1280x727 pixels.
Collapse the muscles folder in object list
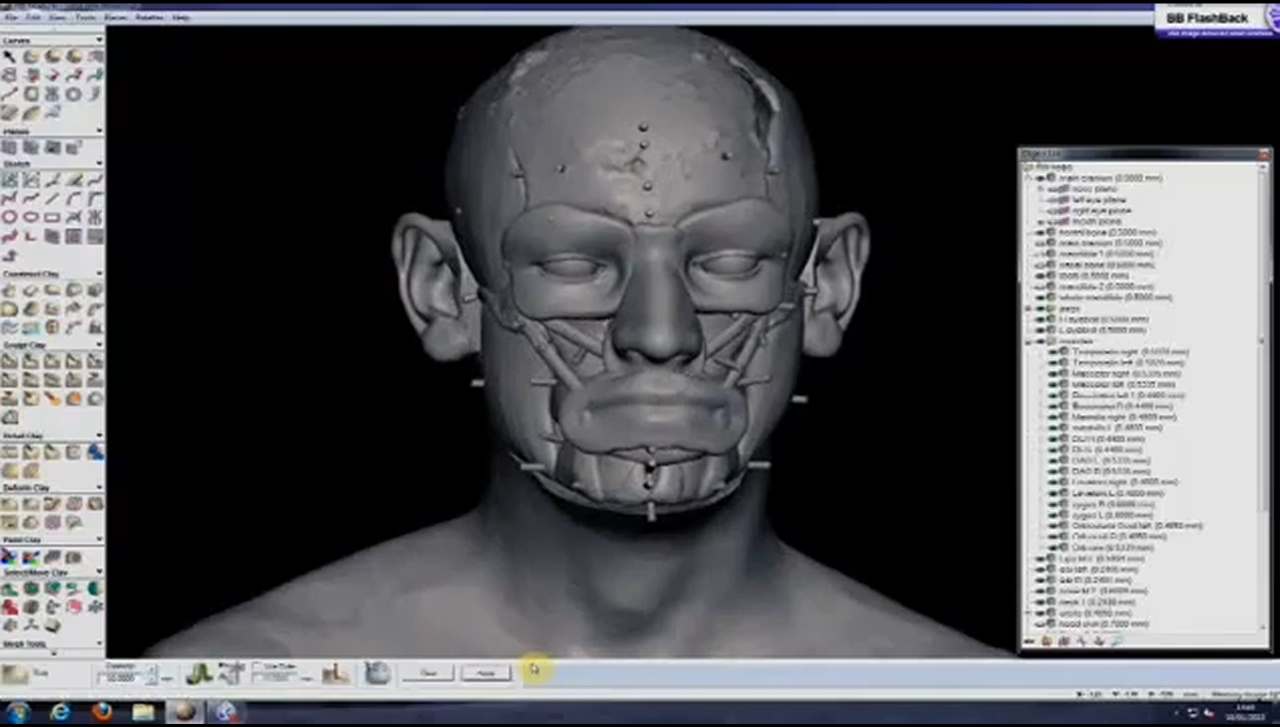pos(1029,341)
